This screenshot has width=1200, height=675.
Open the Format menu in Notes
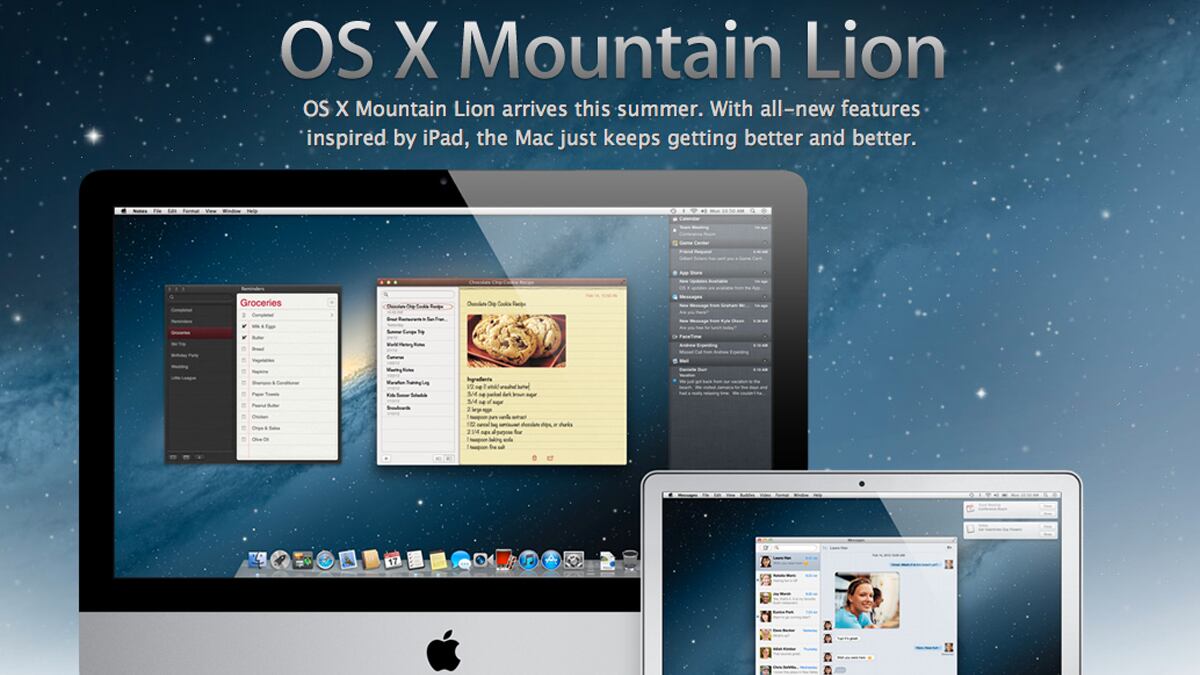point(191,211)
